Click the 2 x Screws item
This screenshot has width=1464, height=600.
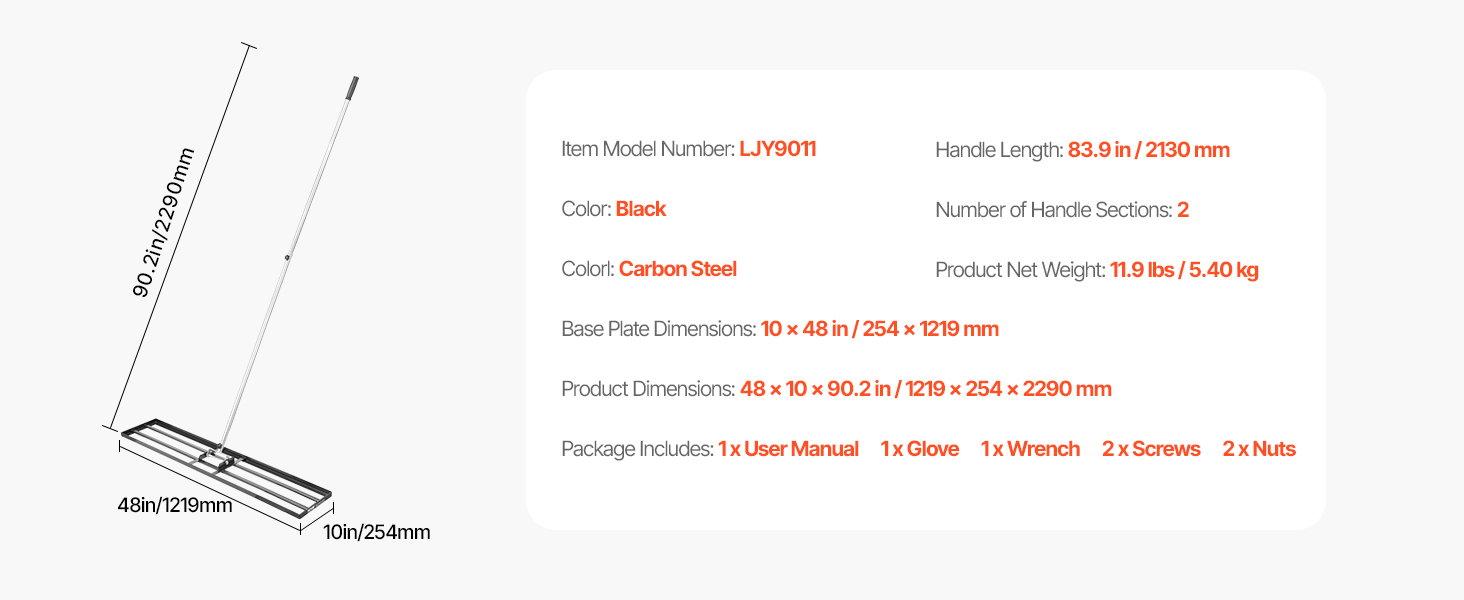pos(1151,449)
